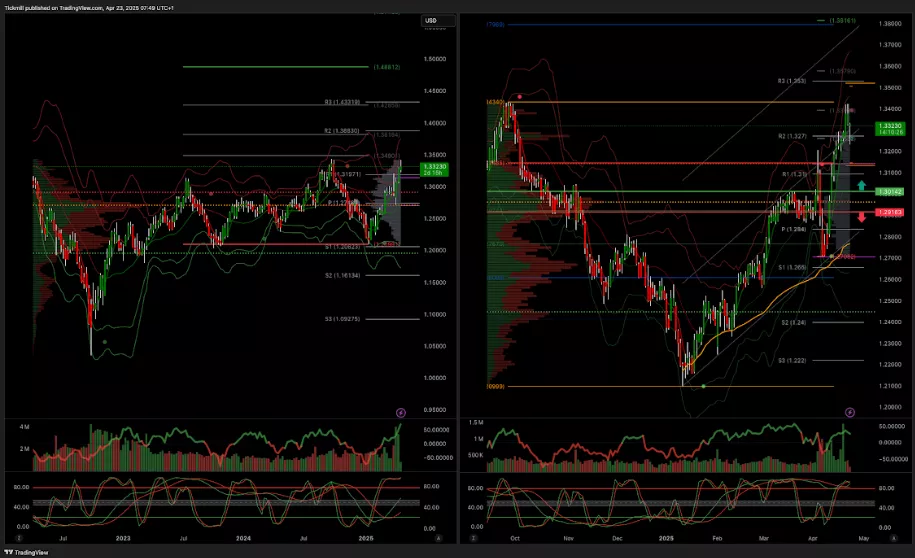Click the S3 (1.09275) pivot label on left chart

[x=341, y=319]
